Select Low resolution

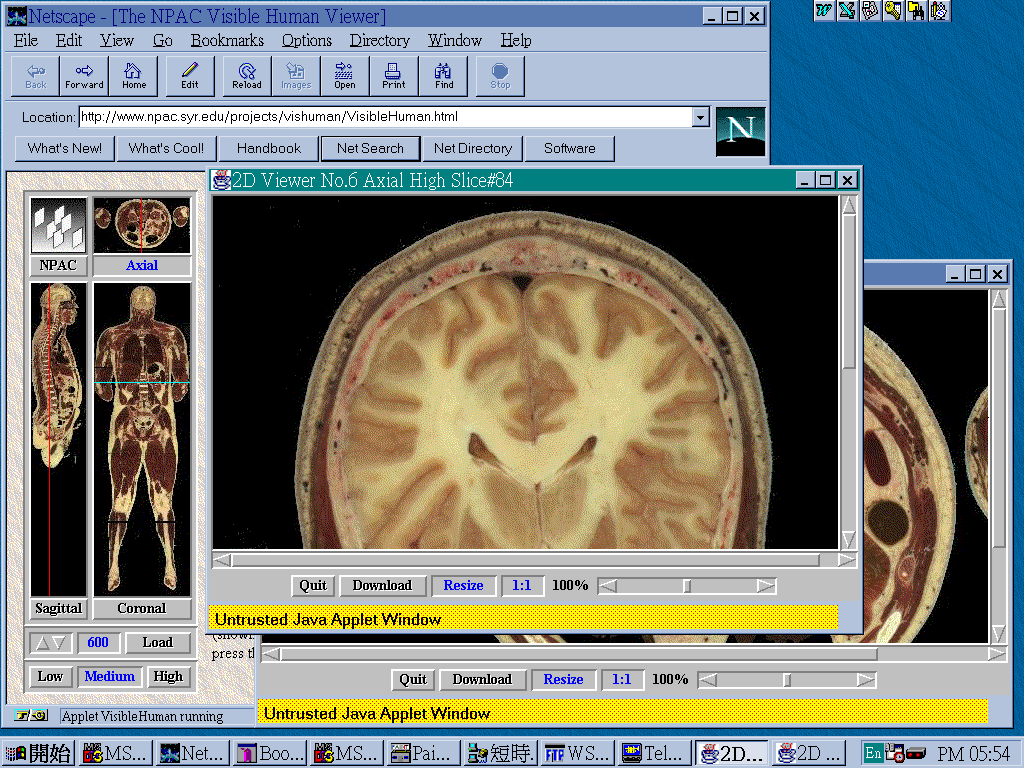[x=50, y=677]
